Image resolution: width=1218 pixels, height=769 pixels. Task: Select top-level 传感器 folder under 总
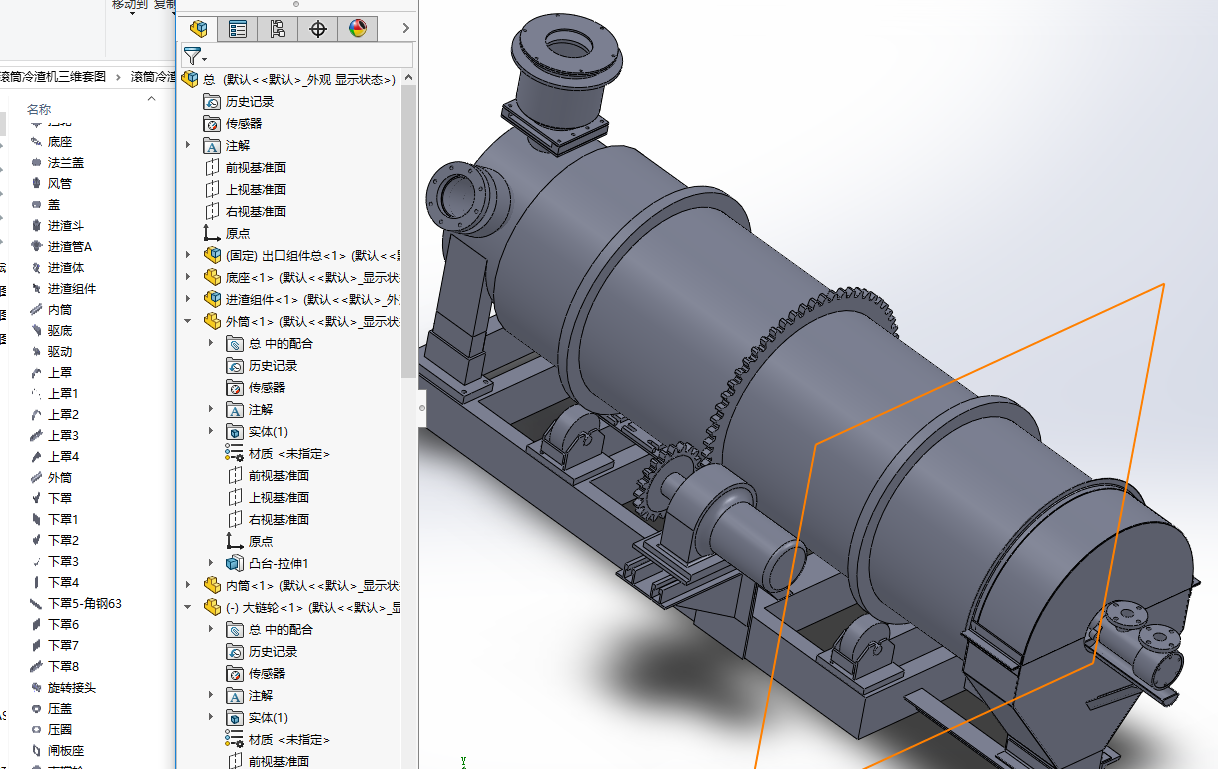pyautogui.click(x=244, y=123)
